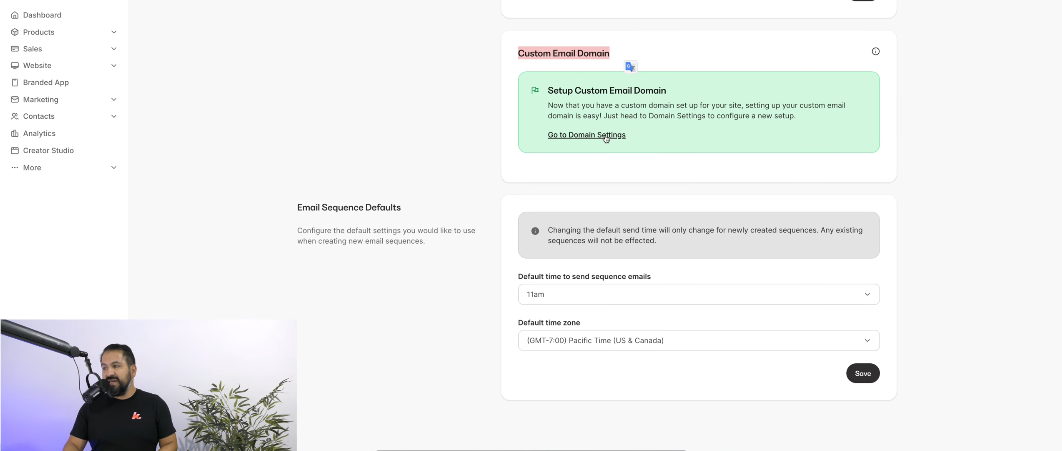The height and width of the screenshot is (451, 1062).
Task: Follow the Go to Domain Settings link
Action: tap(586, 135)
